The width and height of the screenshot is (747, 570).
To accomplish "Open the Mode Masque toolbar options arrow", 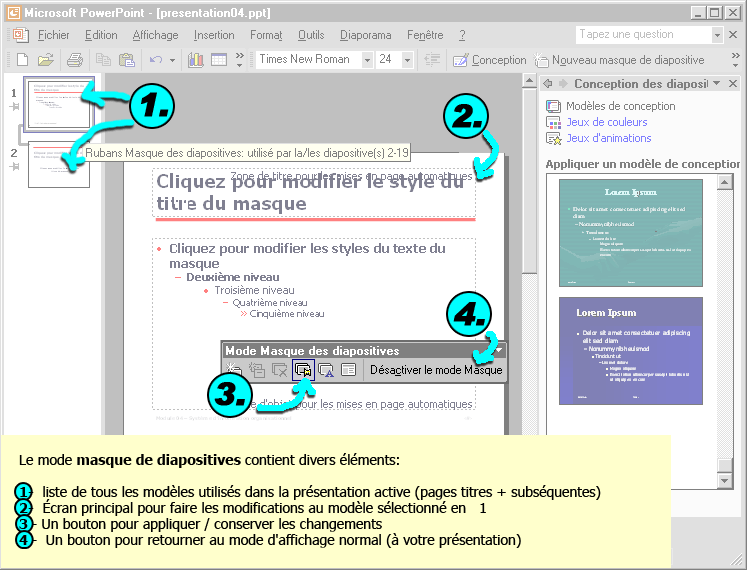I will (x=499, y=350).
